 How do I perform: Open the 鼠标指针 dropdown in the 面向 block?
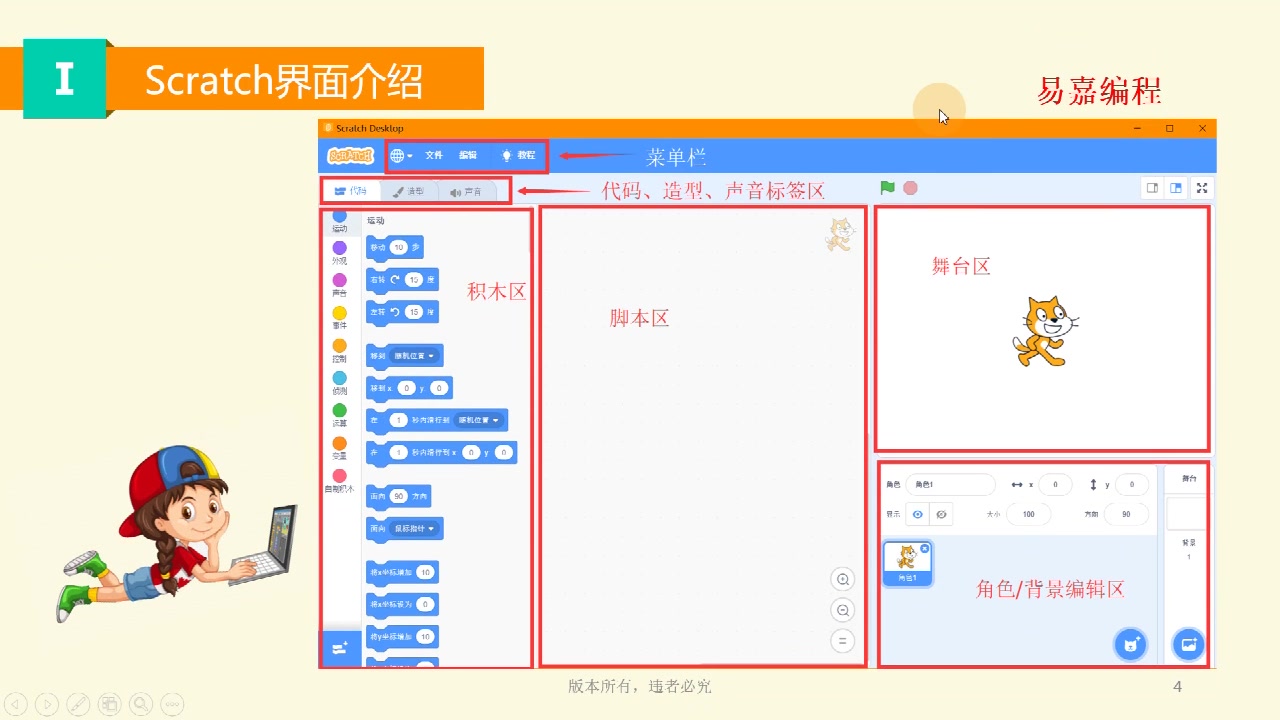coord(415,528)
